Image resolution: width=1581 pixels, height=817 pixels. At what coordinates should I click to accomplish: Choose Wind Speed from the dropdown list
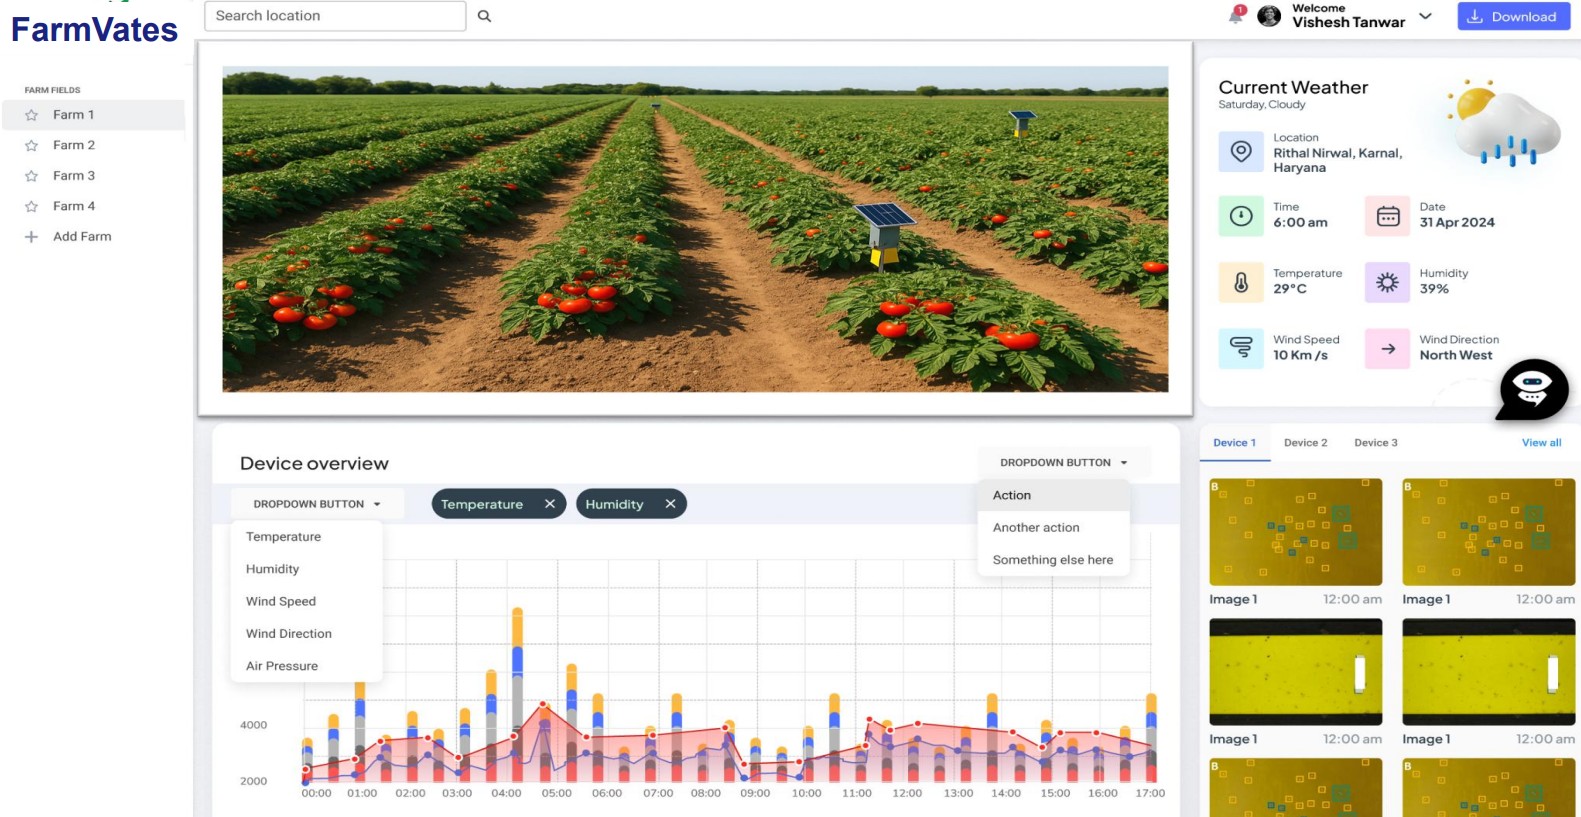281,601
